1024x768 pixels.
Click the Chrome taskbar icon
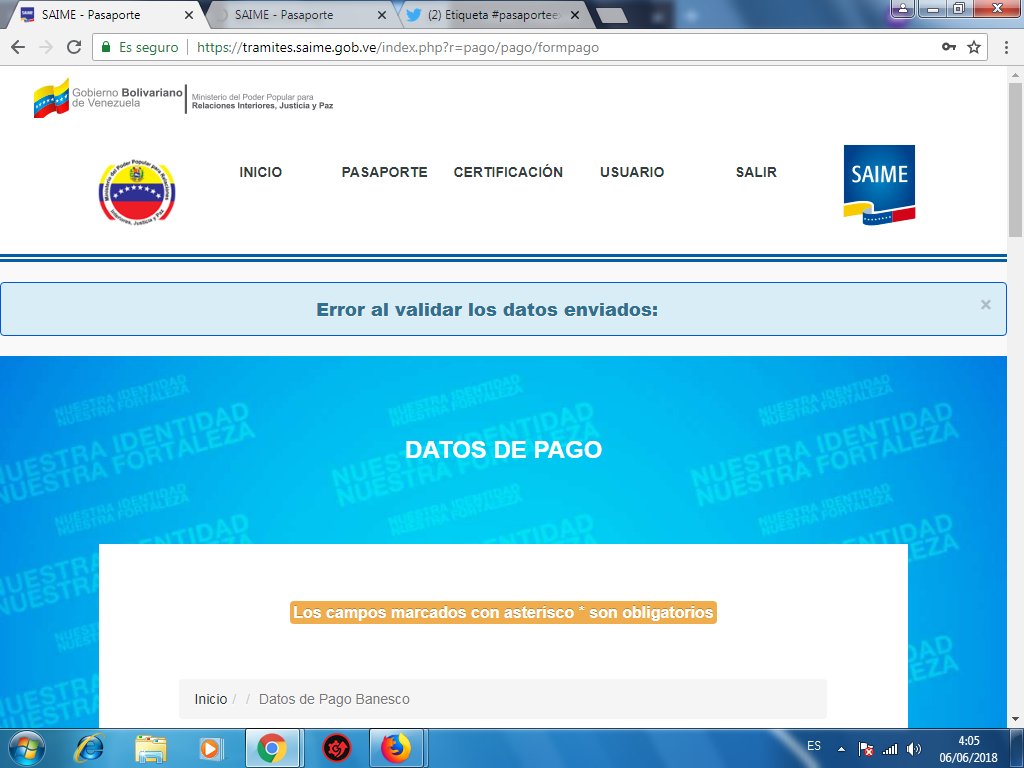[x=272, y=748]
